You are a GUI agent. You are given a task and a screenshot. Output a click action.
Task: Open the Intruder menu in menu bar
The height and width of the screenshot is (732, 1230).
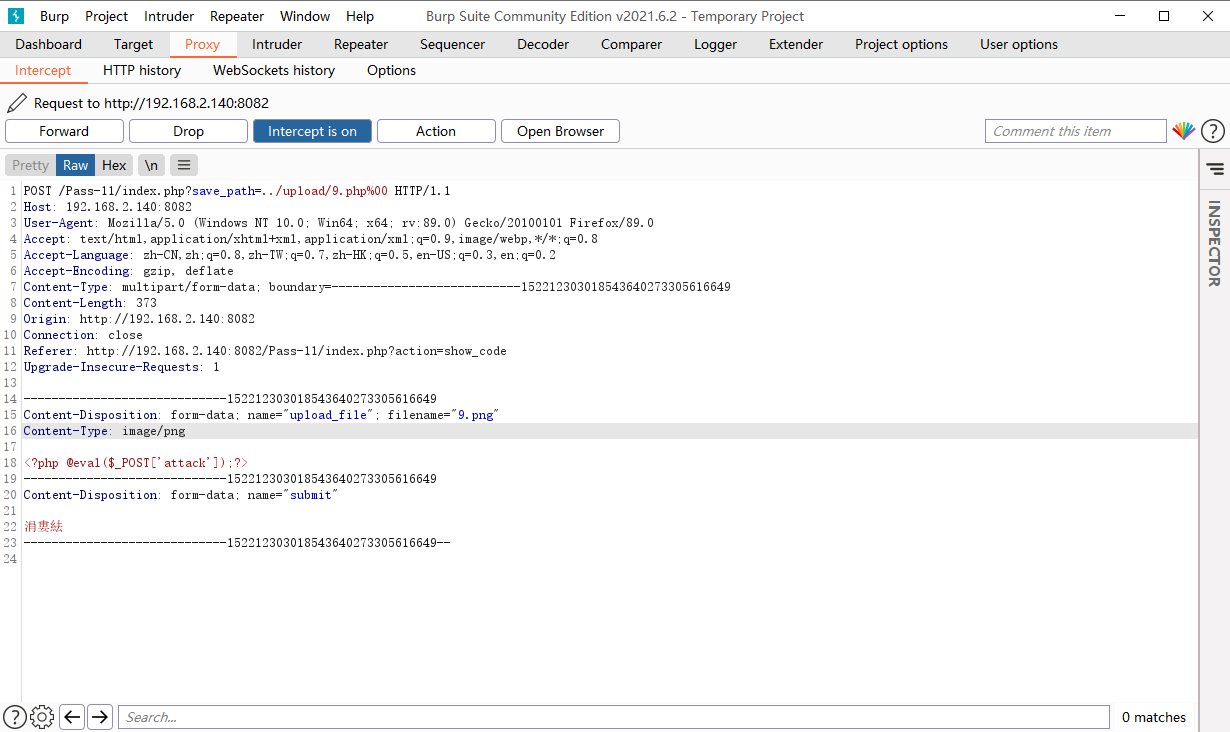coord(169,16)
